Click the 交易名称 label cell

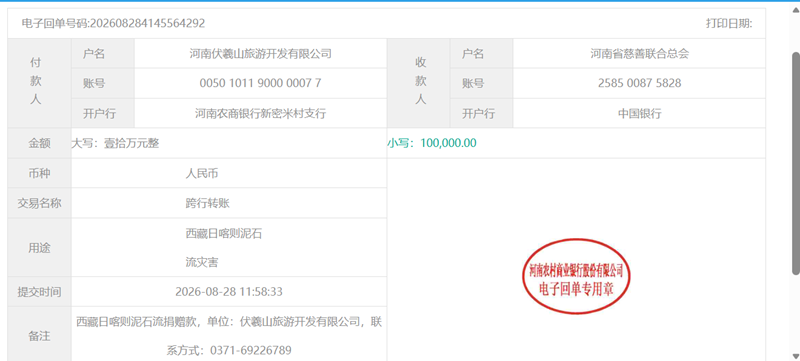tap(39, 203)
